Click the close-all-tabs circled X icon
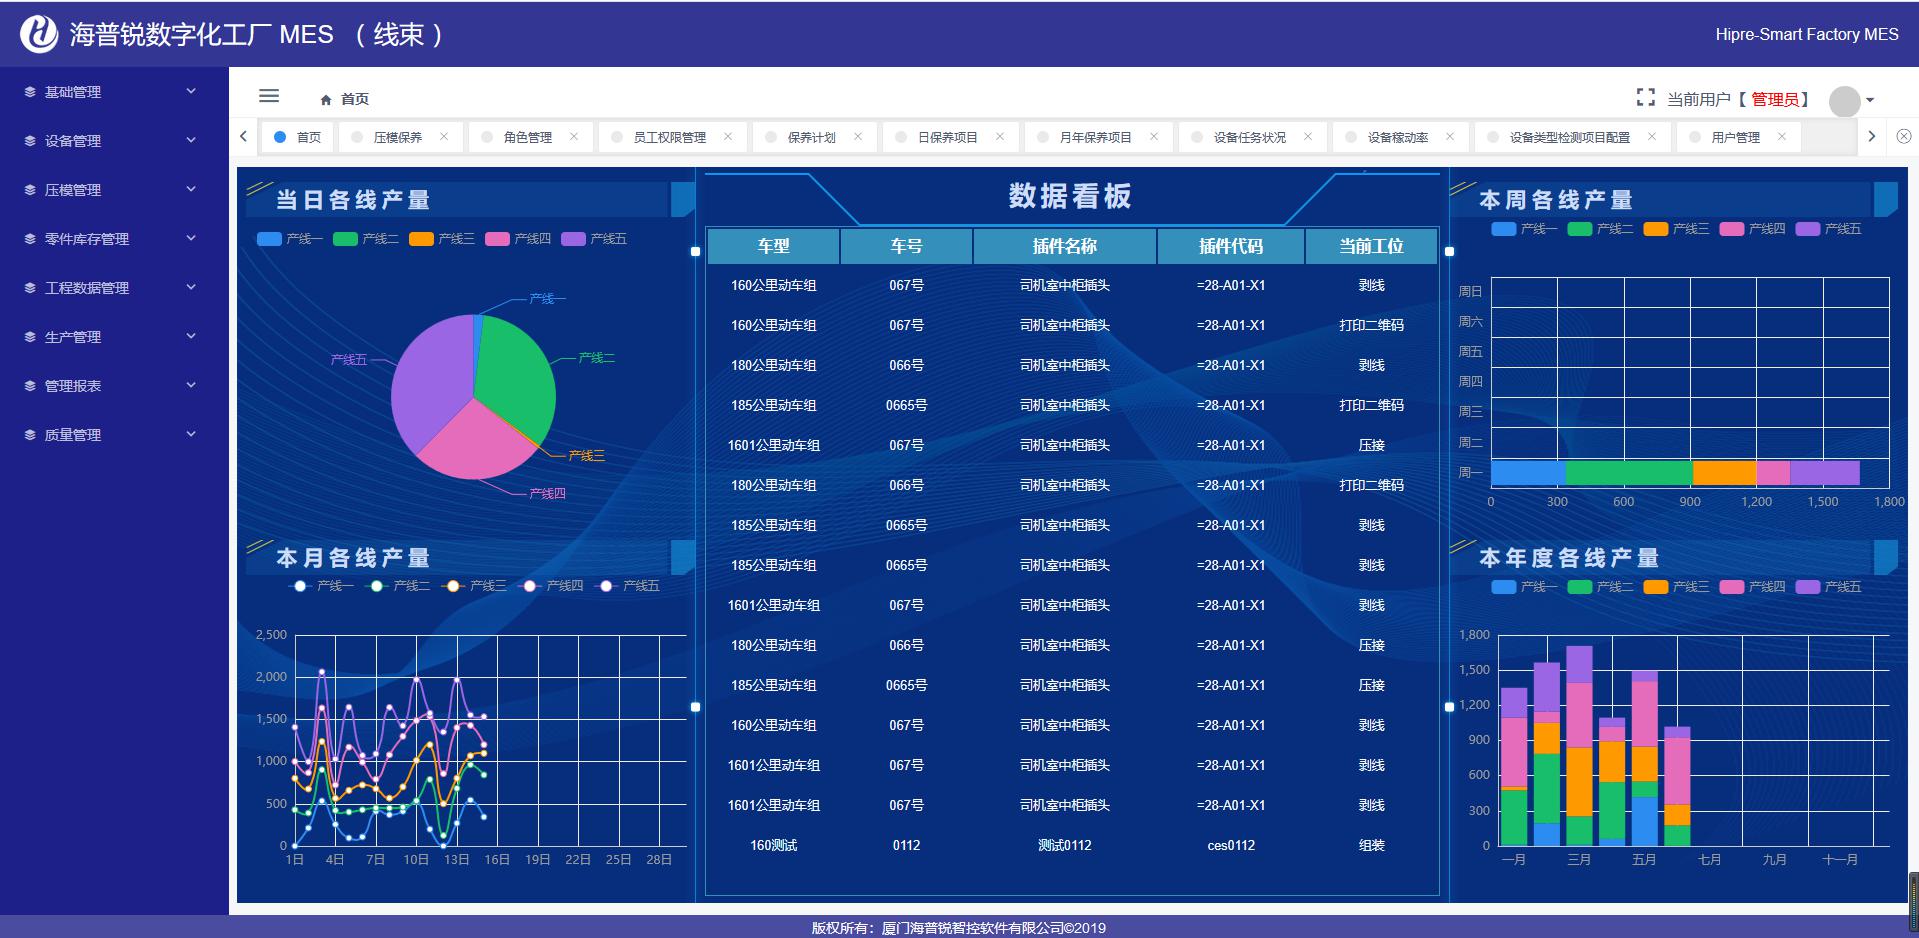This screenshot has height=938, width=1919. 1903,136
